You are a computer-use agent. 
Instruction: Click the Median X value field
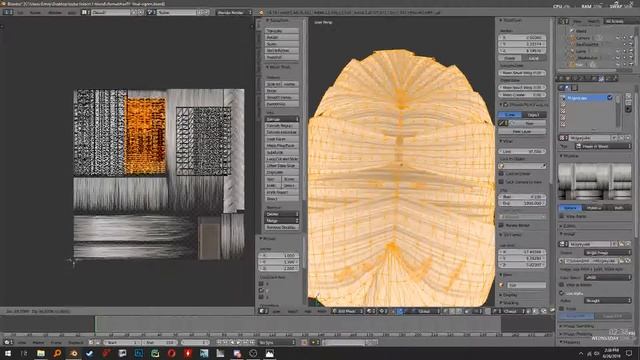pos(522,37)
